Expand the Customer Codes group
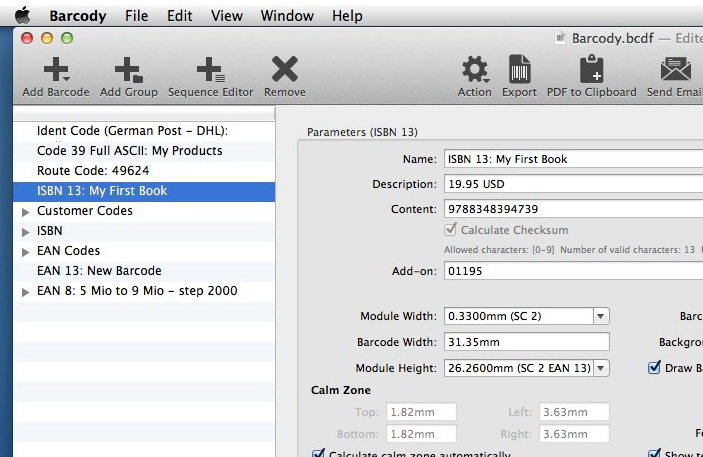The image size is (703, 457). (x=26, y=211)
